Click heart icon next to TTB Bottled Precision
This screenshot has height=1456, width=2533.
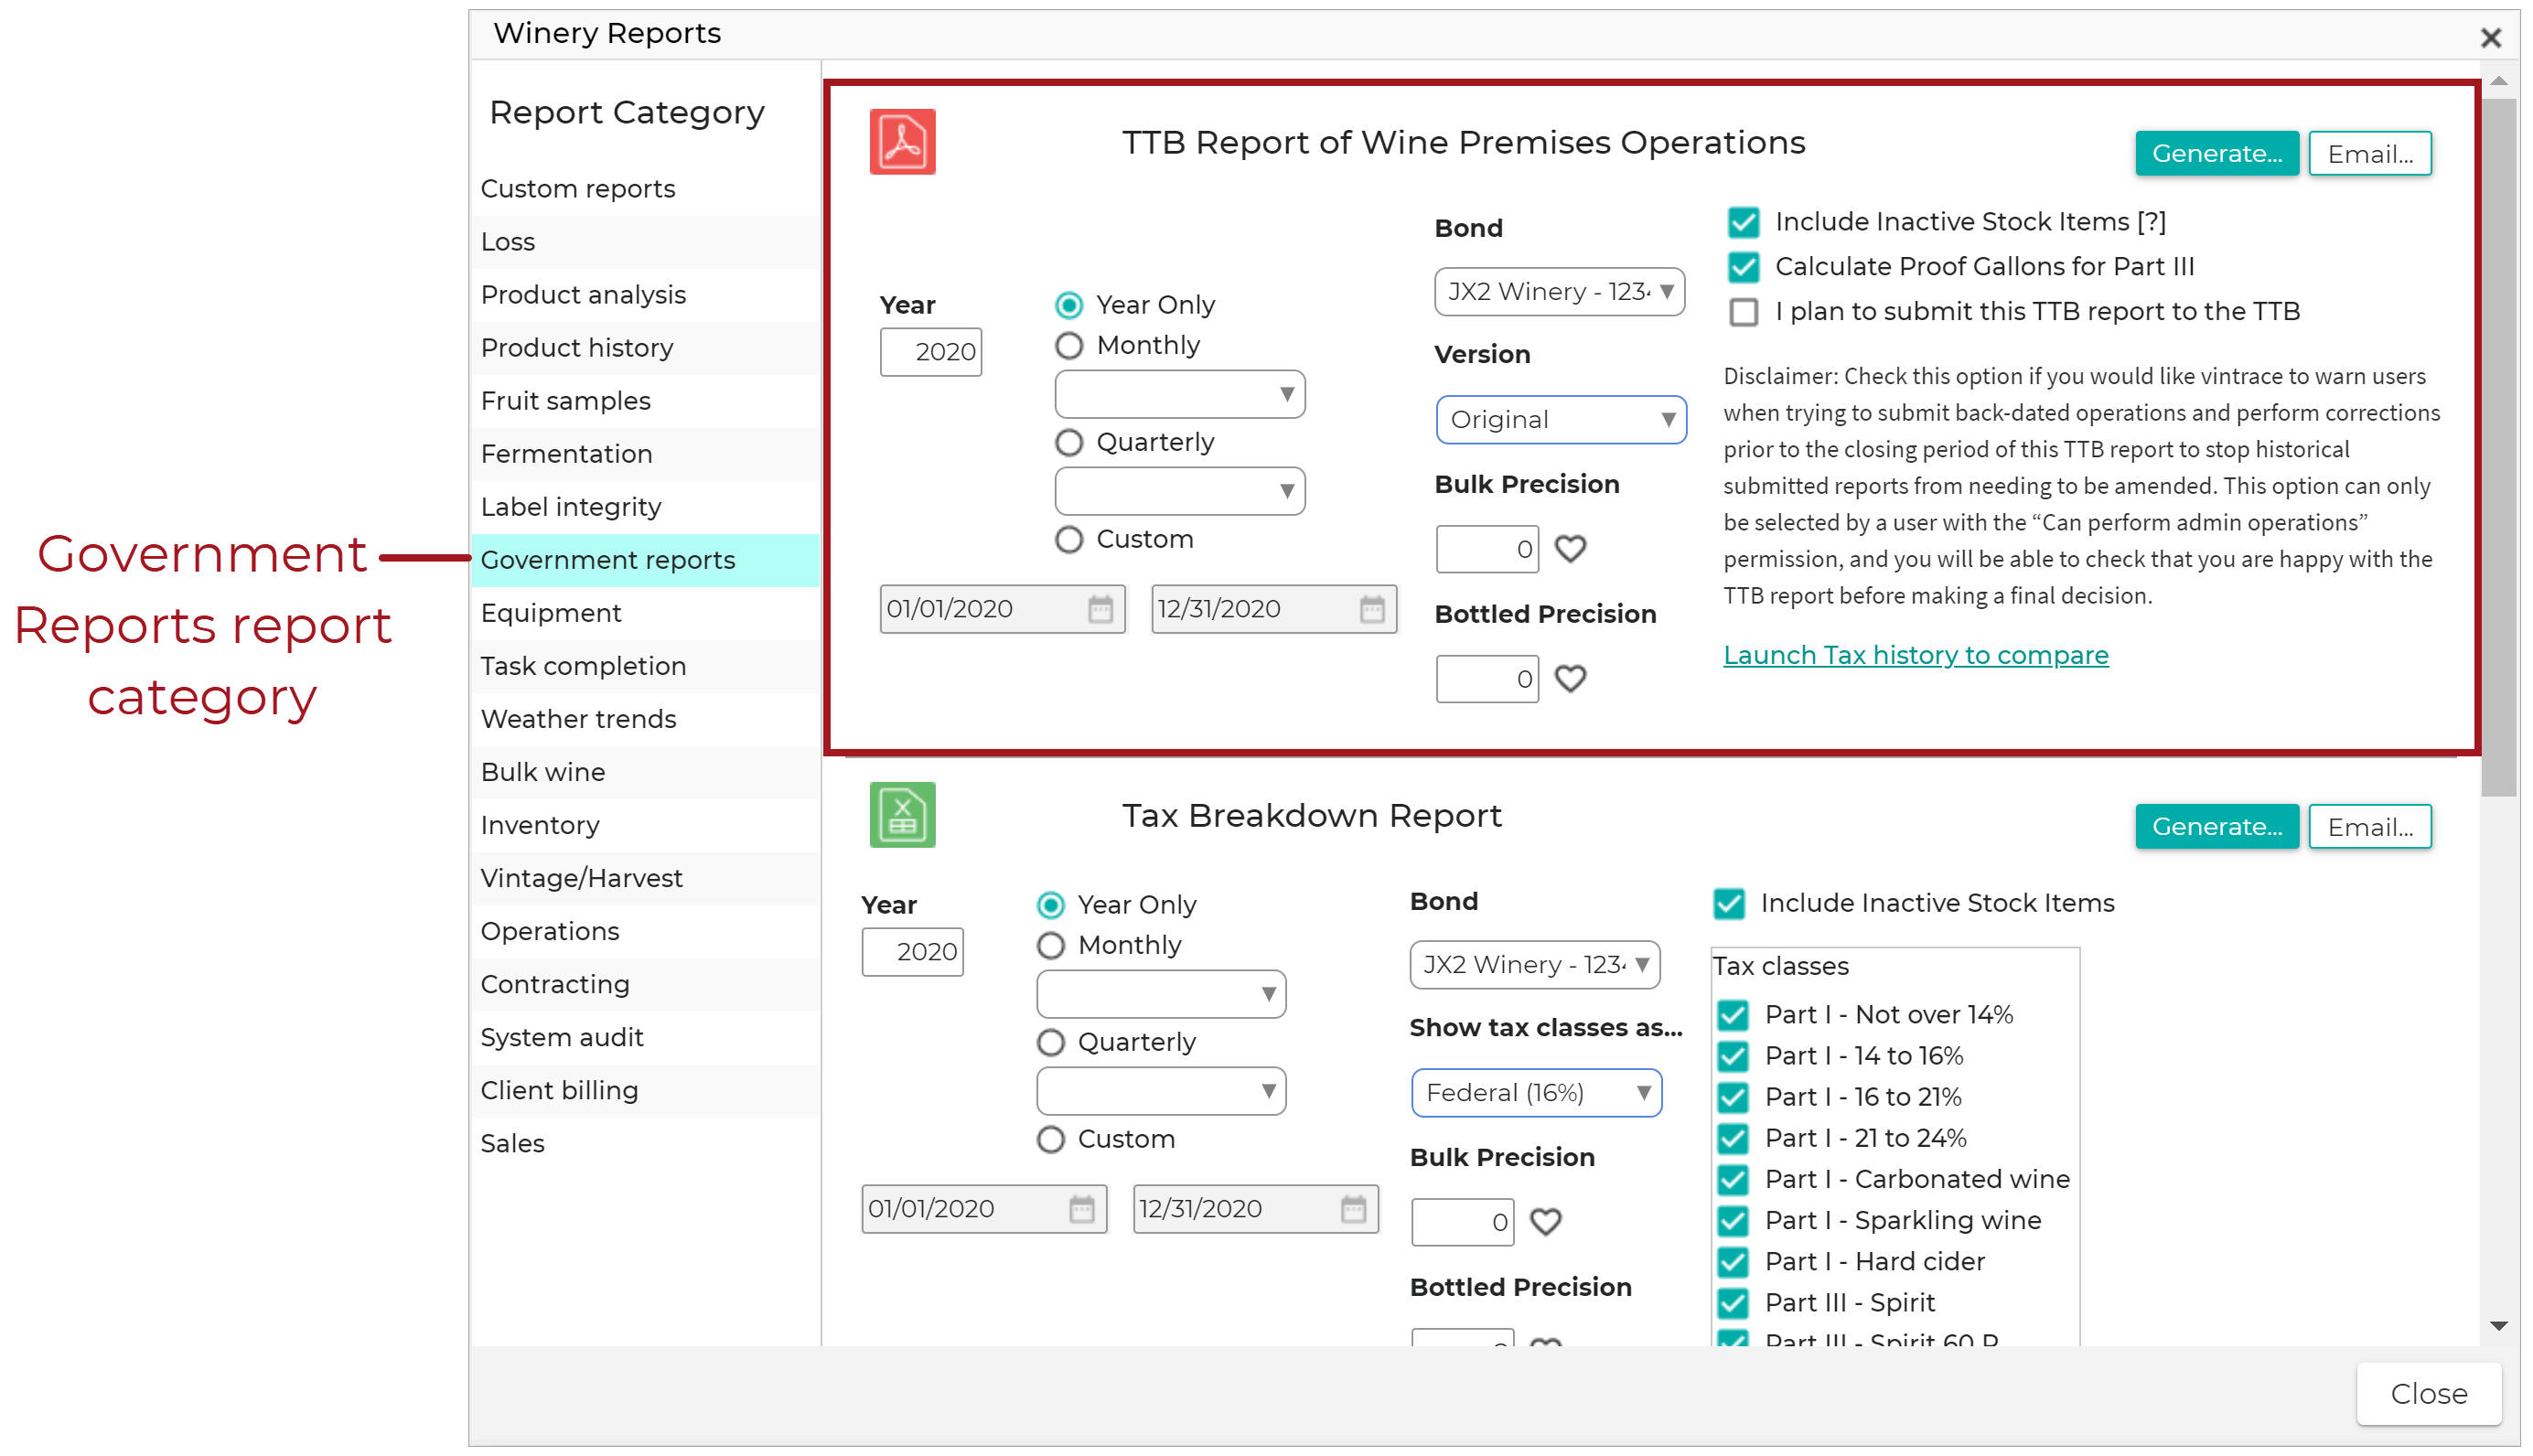pyautogui.click(x=1570, y=678)
